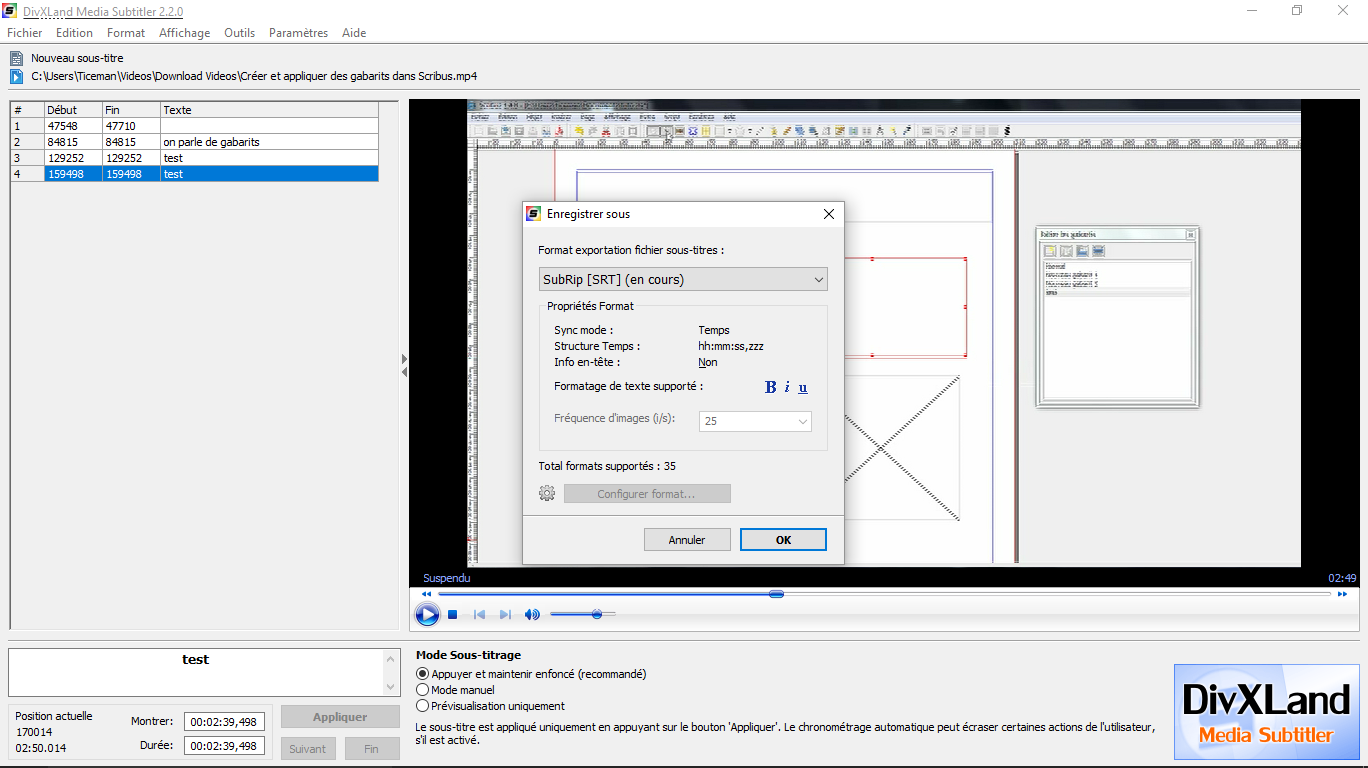Click the Position actuelle 170014 value
The image size is (1368, 768).
point(34,732)
